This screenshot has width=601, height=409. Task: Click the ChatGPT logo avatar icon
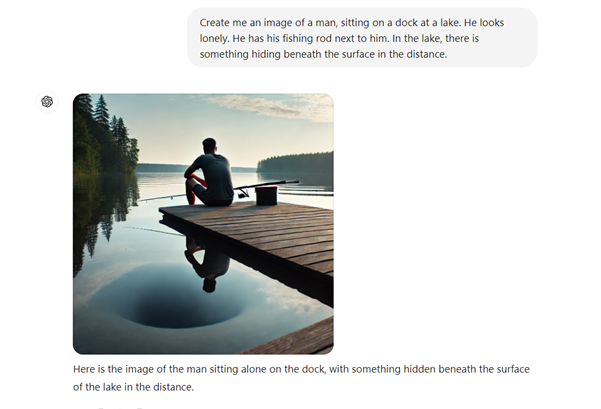point(47,102)
